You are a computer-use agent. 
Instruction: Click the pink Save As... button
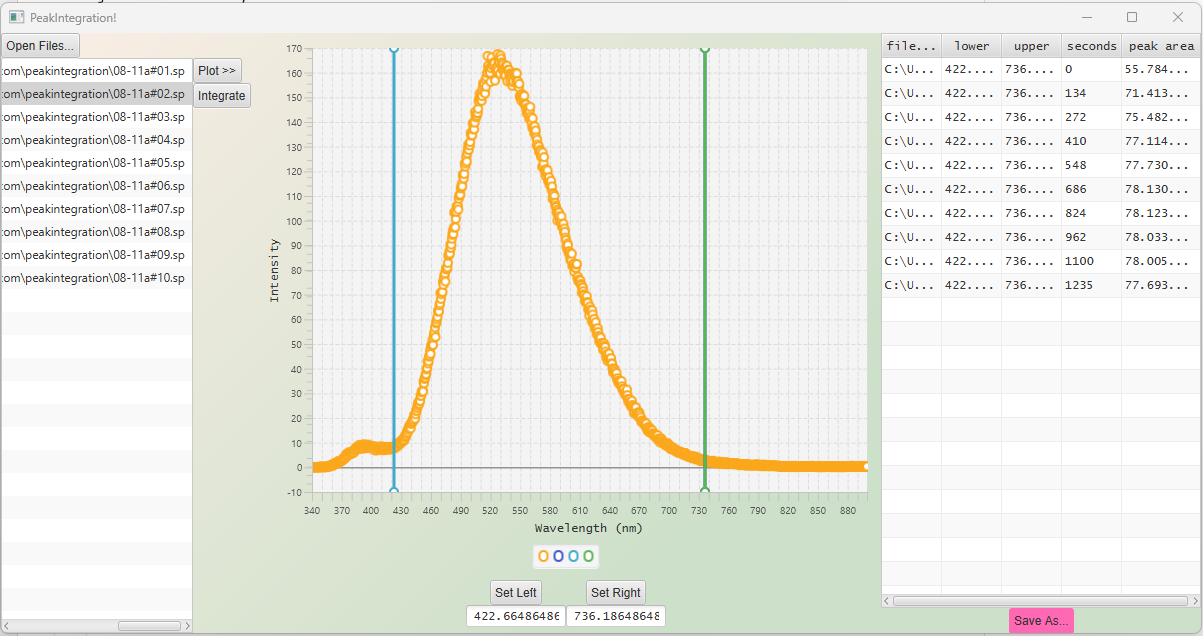[x=1041, y=621]
